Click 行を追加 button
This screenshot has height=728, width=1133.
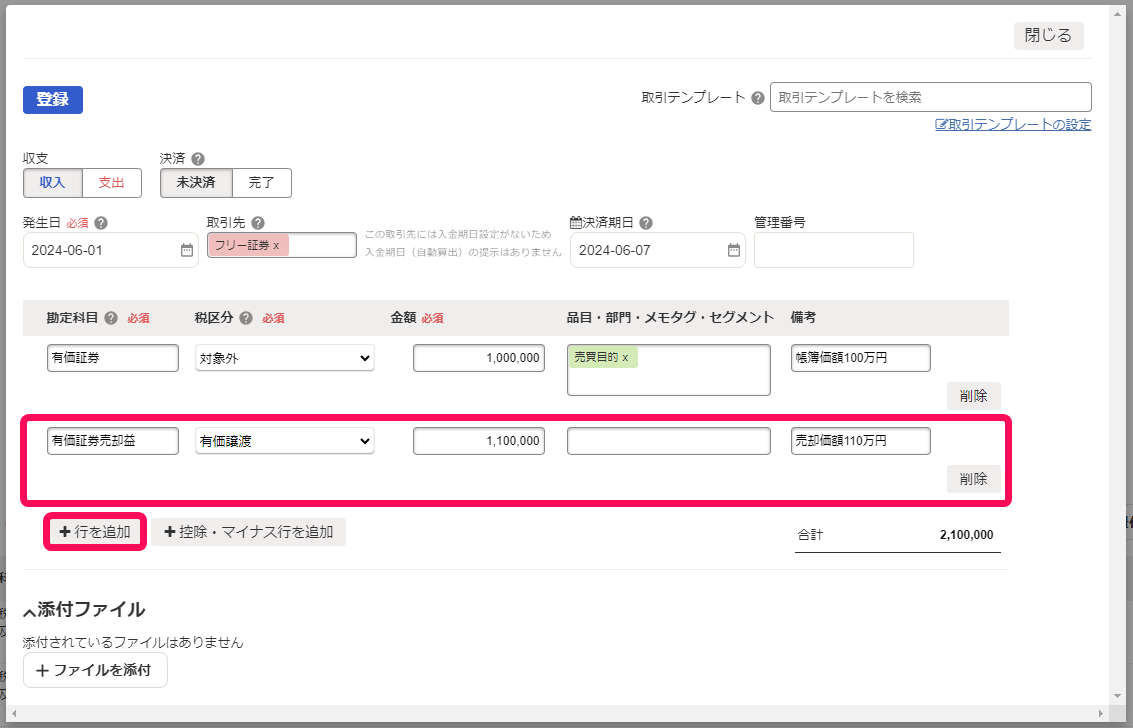pyautogui.click(x=95, y=532)
